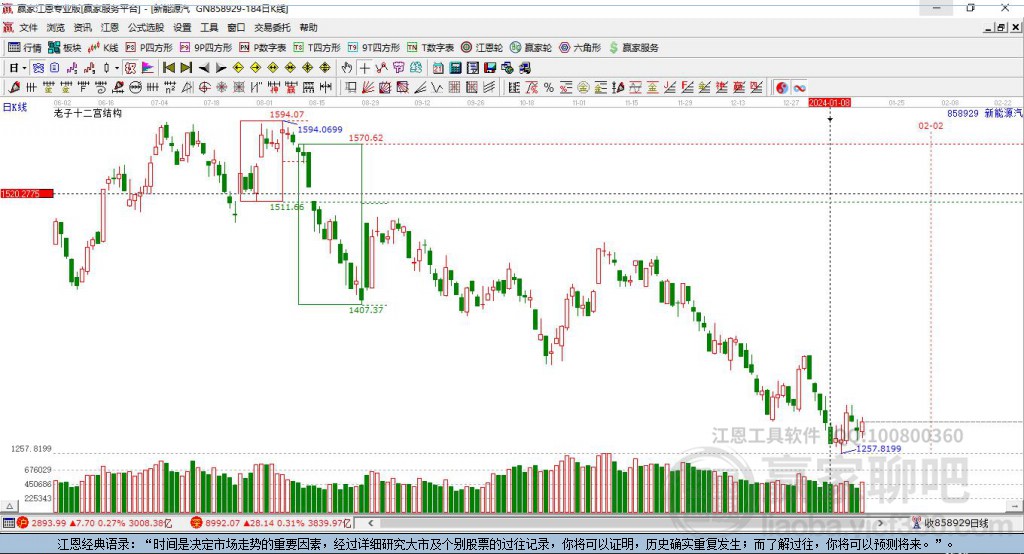Screen dimensions: 1024x554
Task: Expand the 日 period dropdown arrow
Action: pos(24,68)
